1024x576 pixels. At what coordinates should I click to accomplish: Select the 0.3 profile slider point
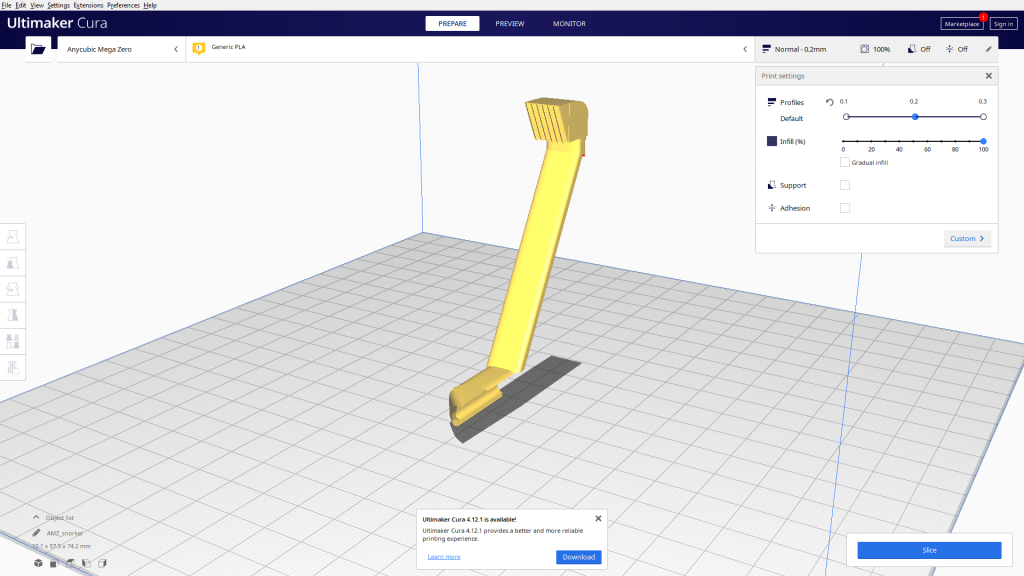tap(984, 117)
